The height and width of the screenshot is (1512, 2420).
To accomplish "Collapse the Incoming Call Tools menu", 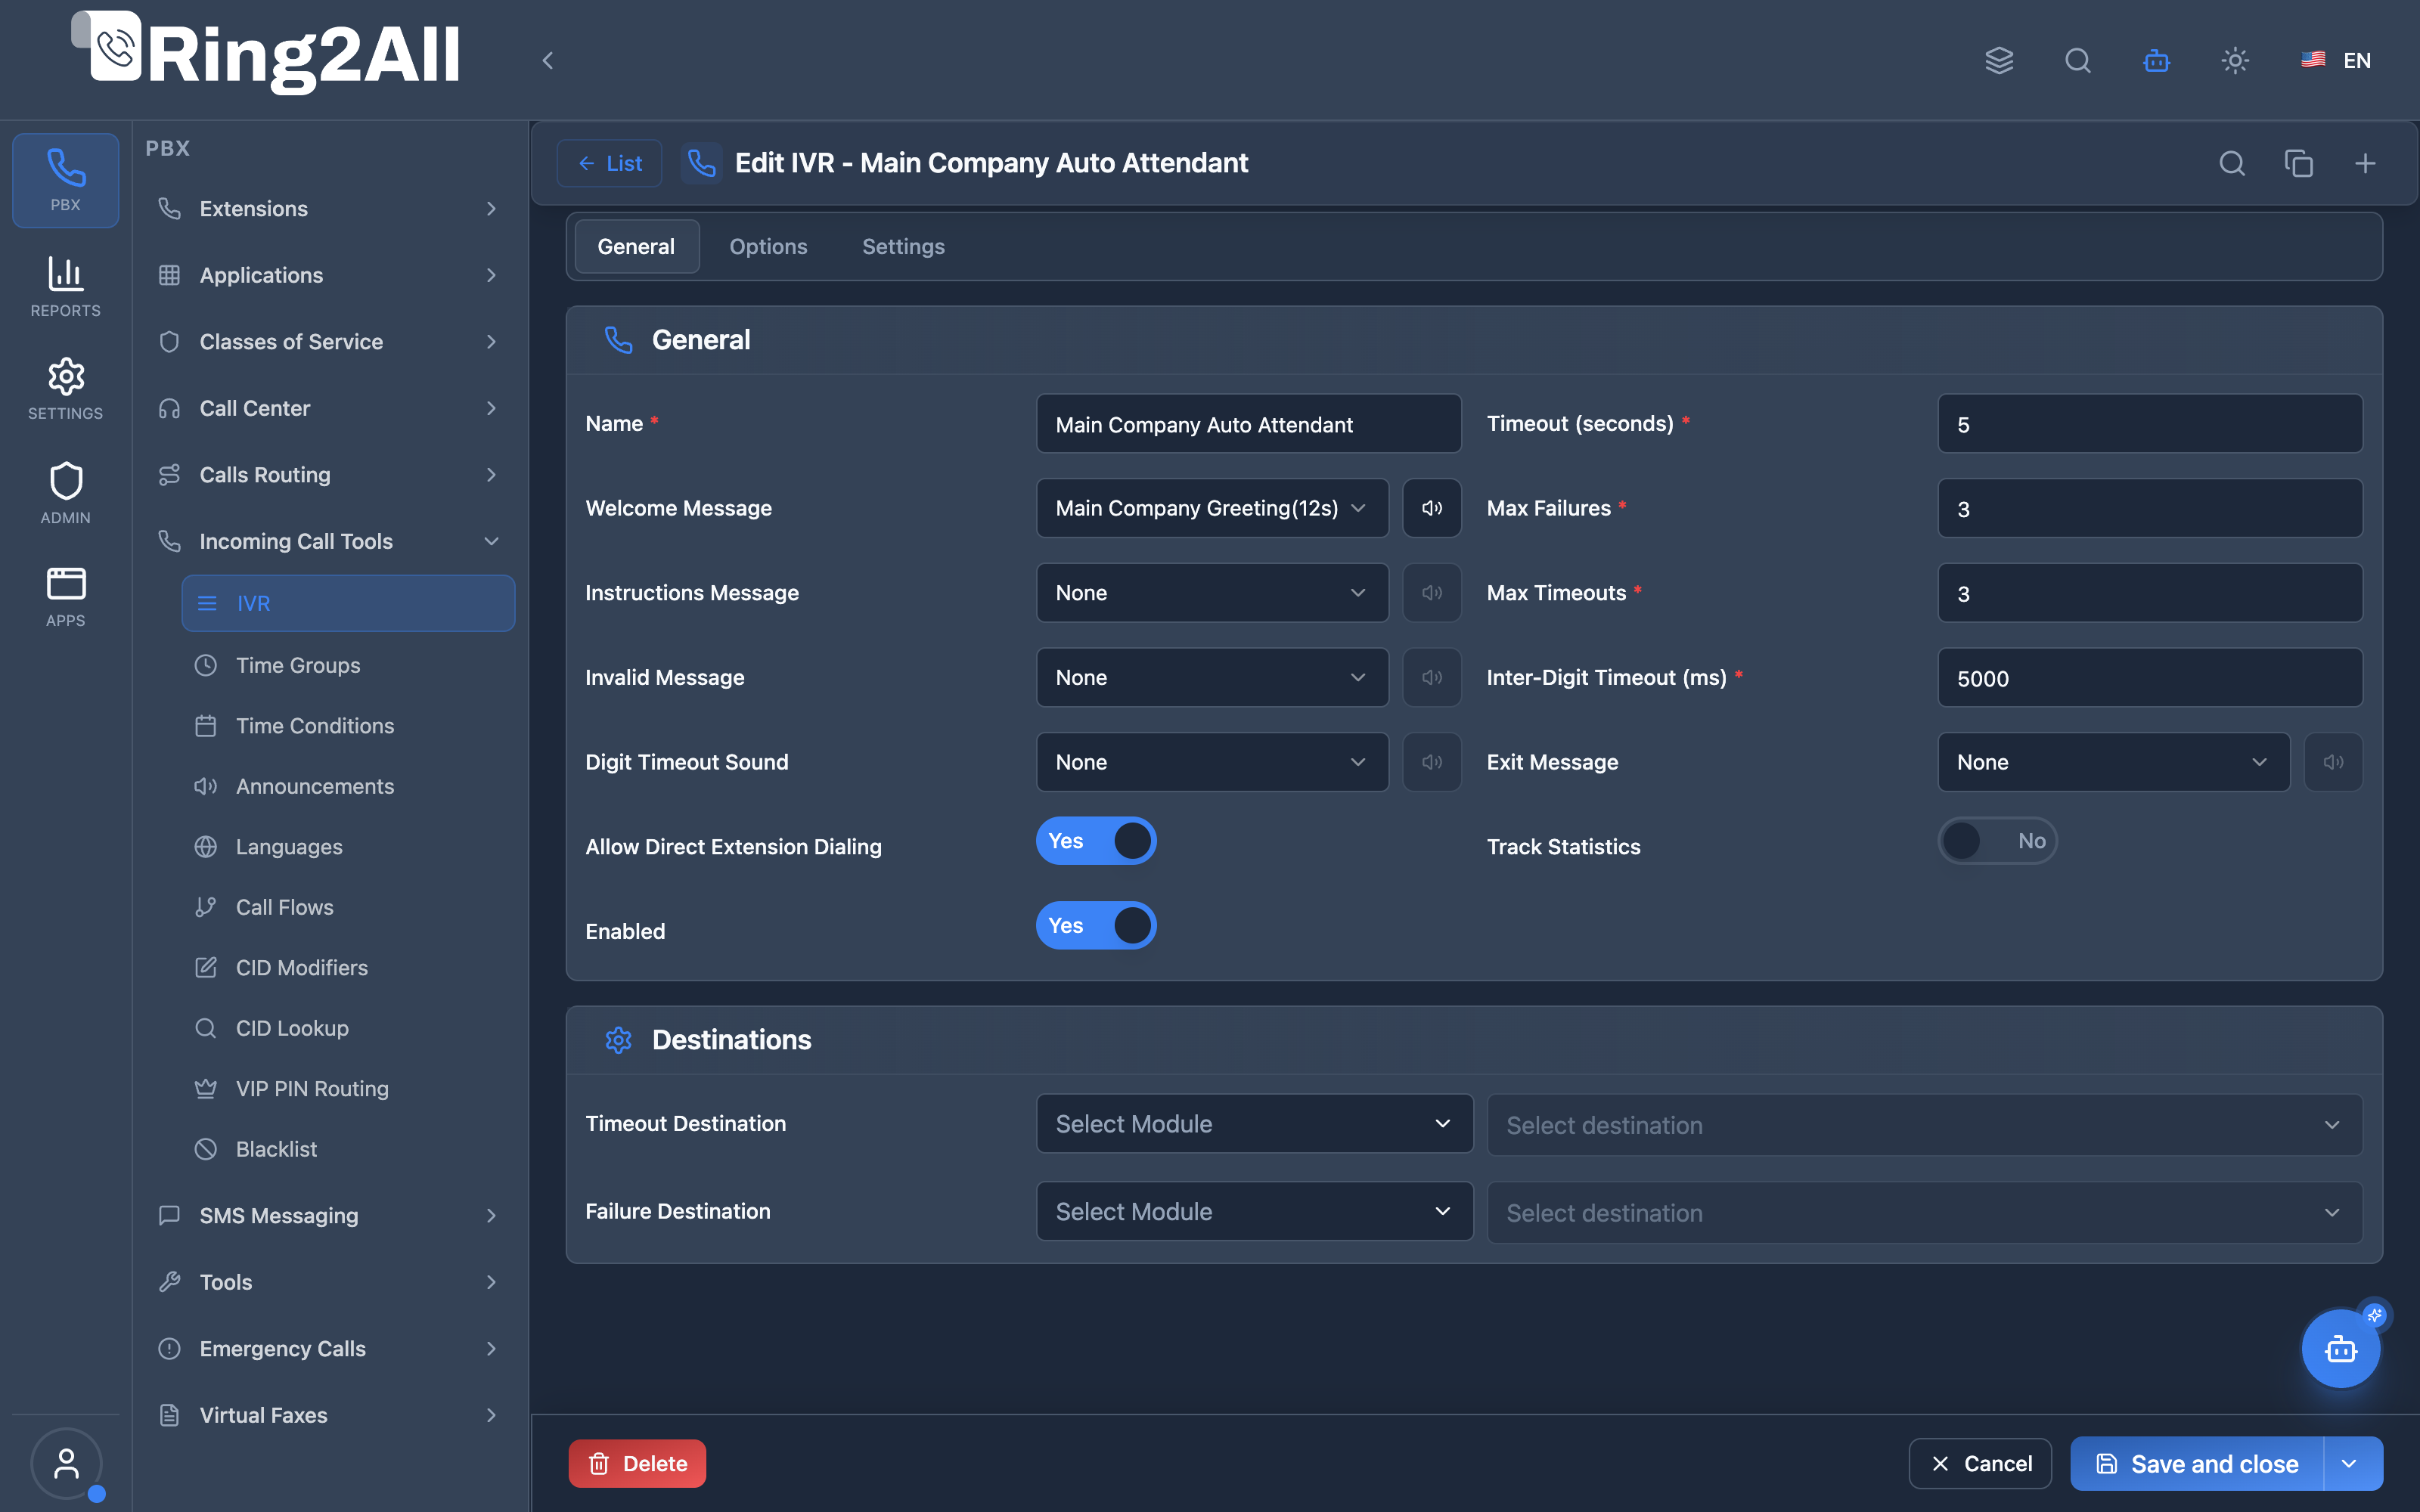I will [x=330, y=541].
